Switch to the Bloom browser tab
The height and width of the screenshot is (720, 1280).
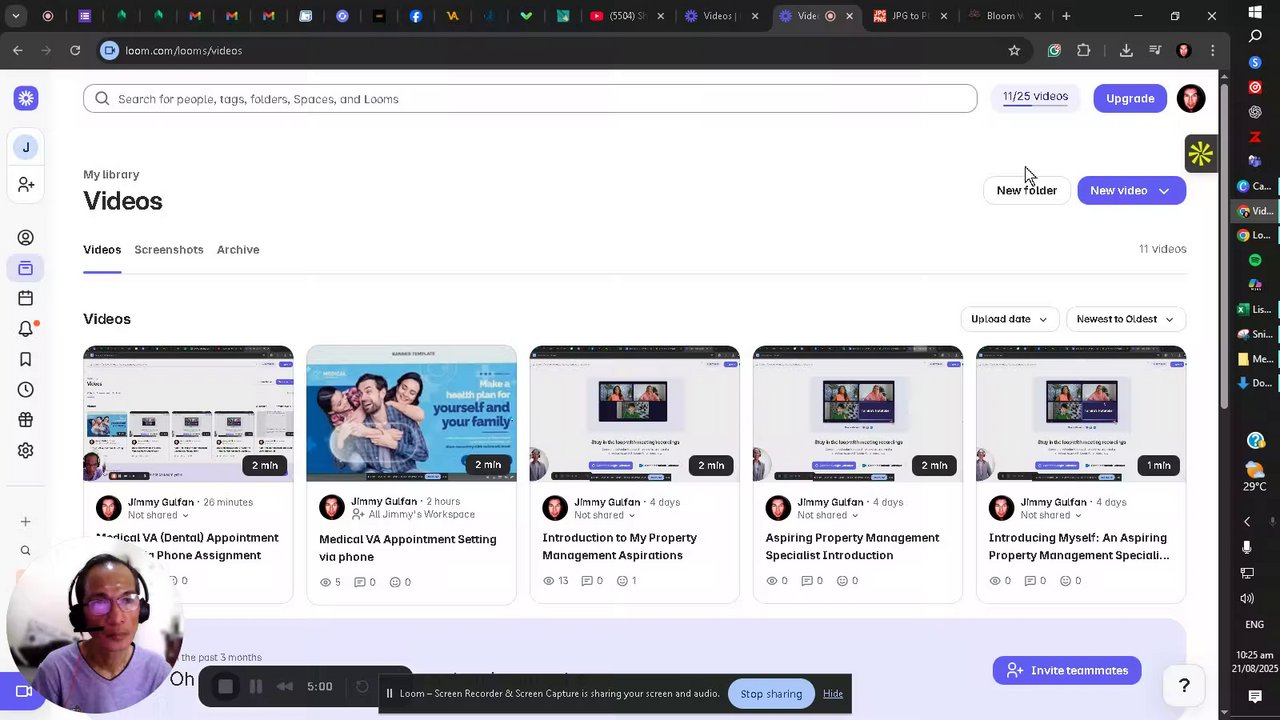pyautogui.click(x=1003, y=16)
